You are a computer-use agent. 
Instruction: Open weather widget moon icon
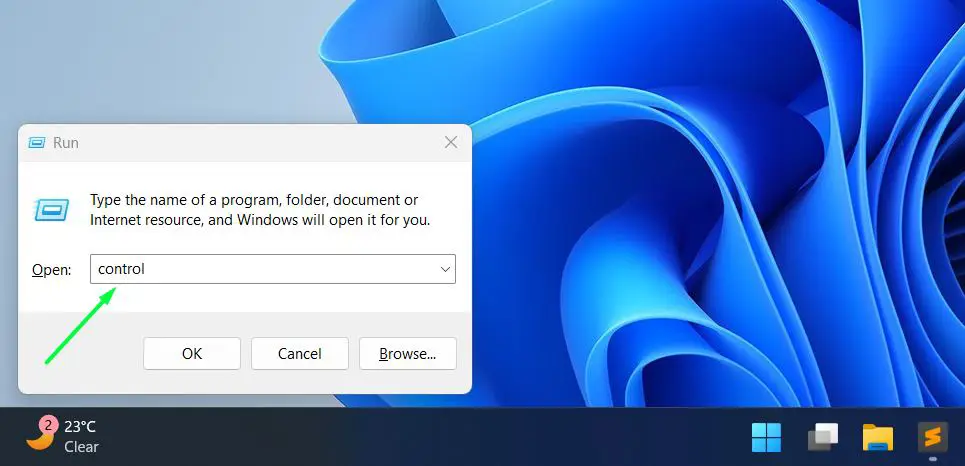[41, 435]
